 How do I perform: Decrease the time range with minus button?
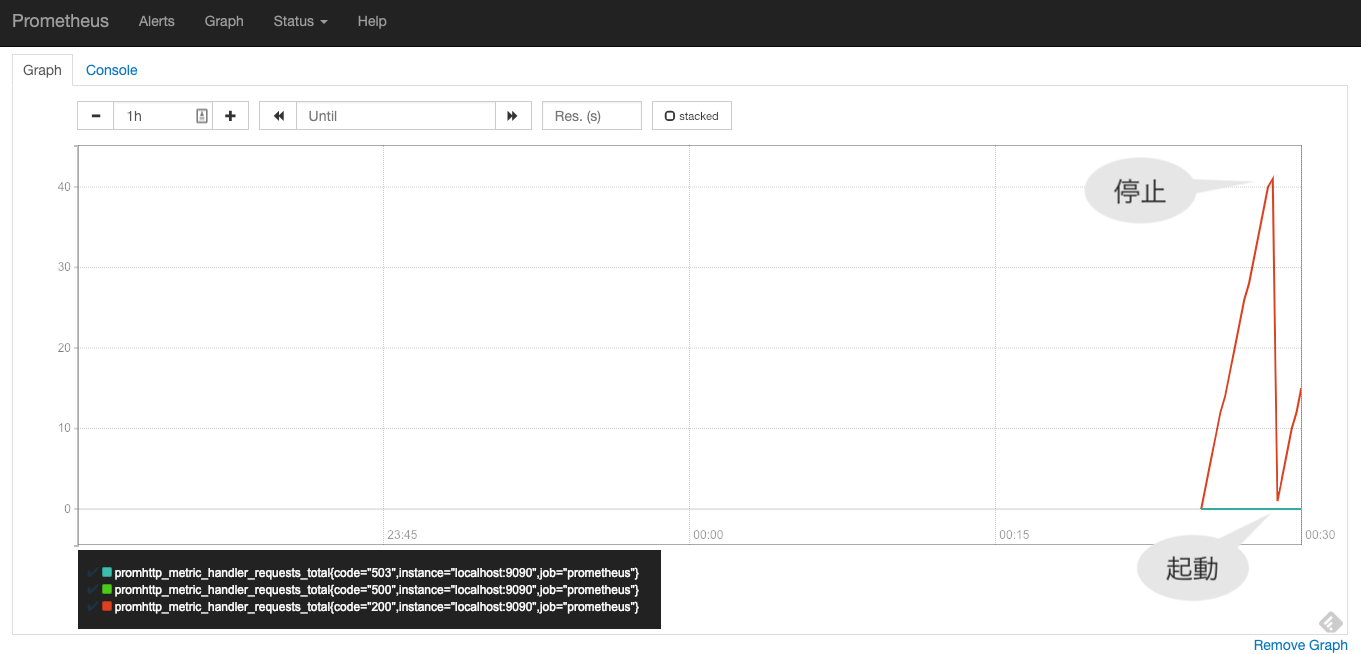tap(96, 116)
